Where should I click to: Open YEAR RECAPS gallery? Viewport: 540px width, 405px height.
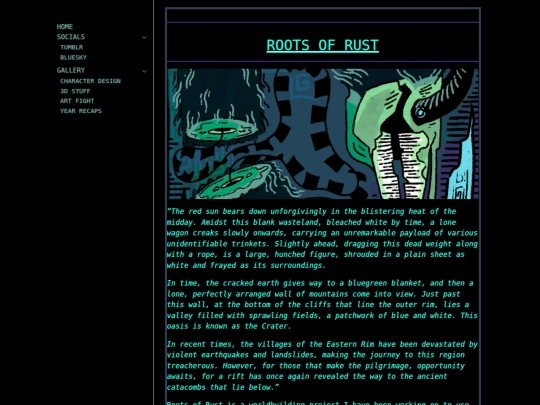(x=81, y=111)
